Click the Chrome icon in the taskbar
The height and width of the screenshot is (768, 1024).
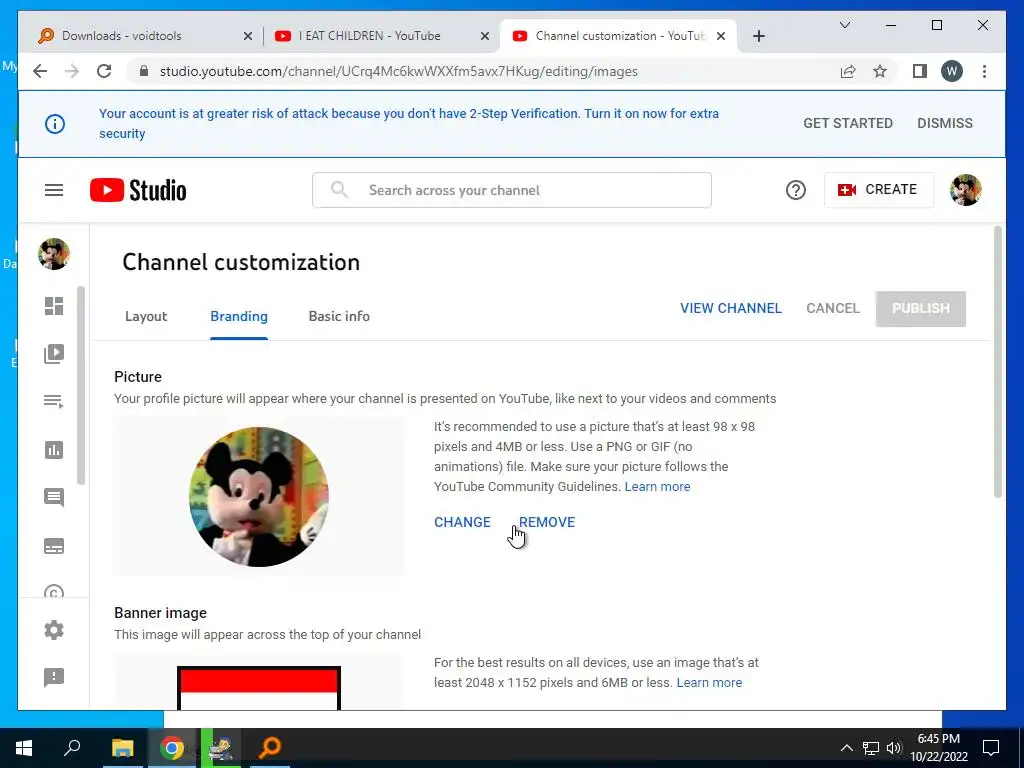[x=172, y=748]
